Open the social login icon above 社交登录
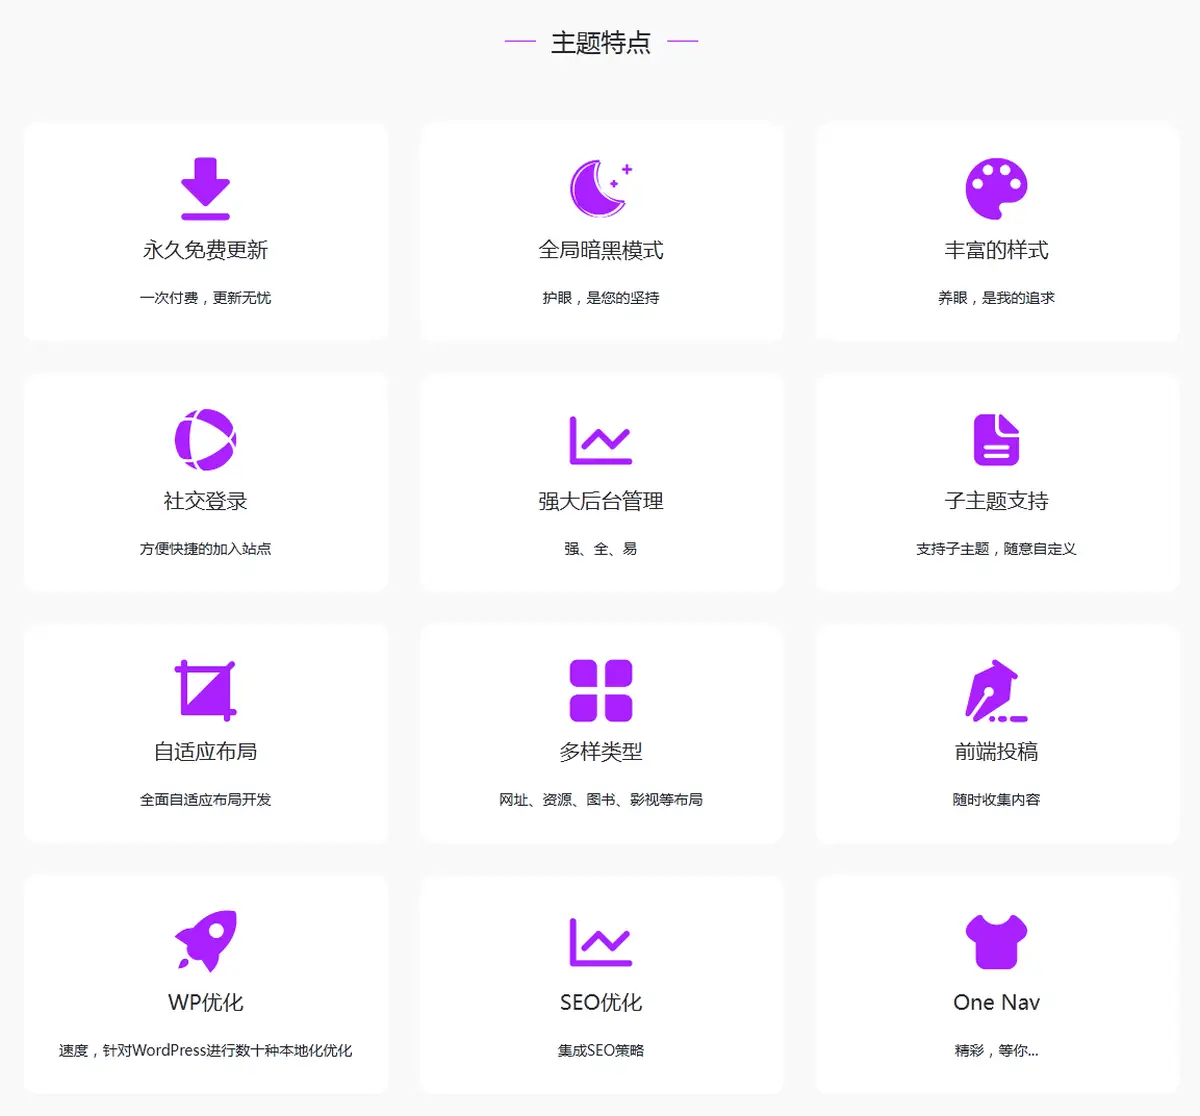Screen dimensions: 1200x1116 tap(205, 439)
